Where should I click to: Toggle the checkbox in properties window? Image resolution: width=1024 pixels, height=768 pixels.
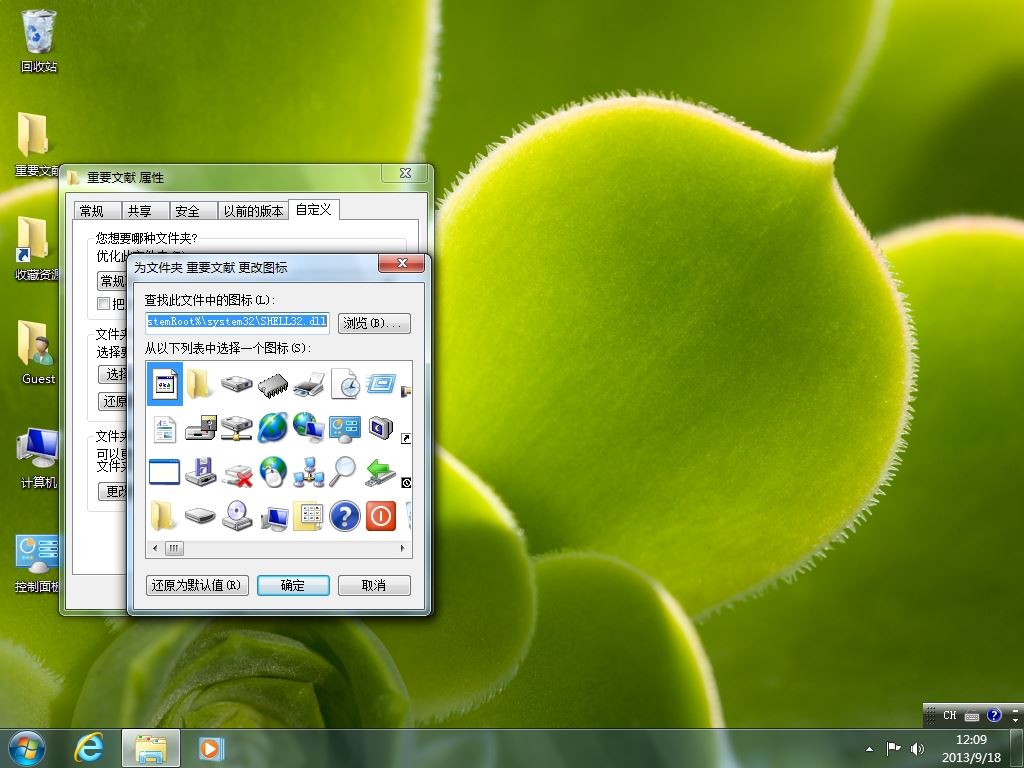point(103,303)
